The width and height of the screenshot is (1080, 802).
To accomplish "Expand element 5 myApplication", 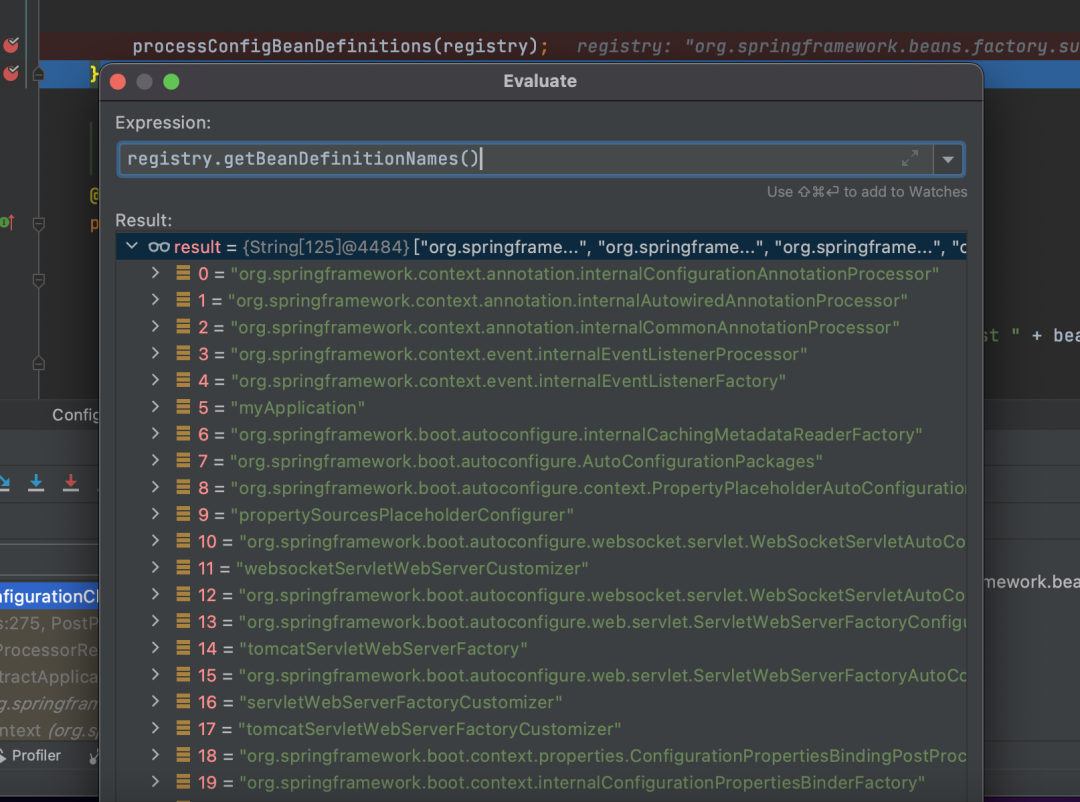I will point(156,407).
